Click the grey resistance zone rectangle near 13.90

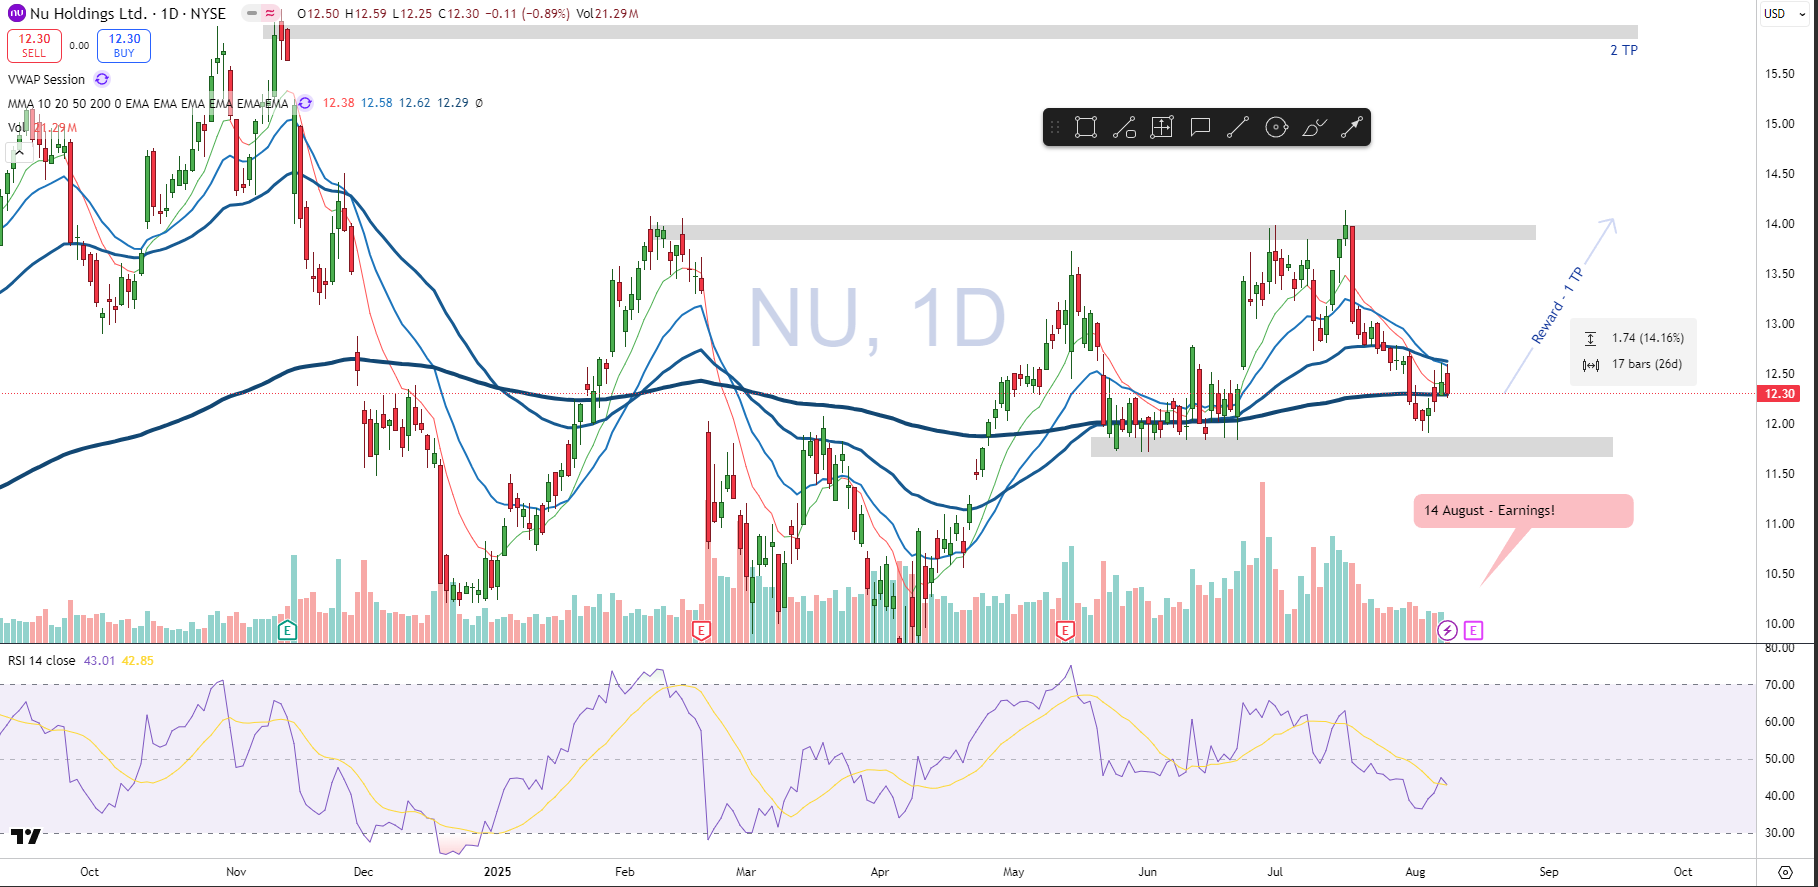coord(1109,233)
